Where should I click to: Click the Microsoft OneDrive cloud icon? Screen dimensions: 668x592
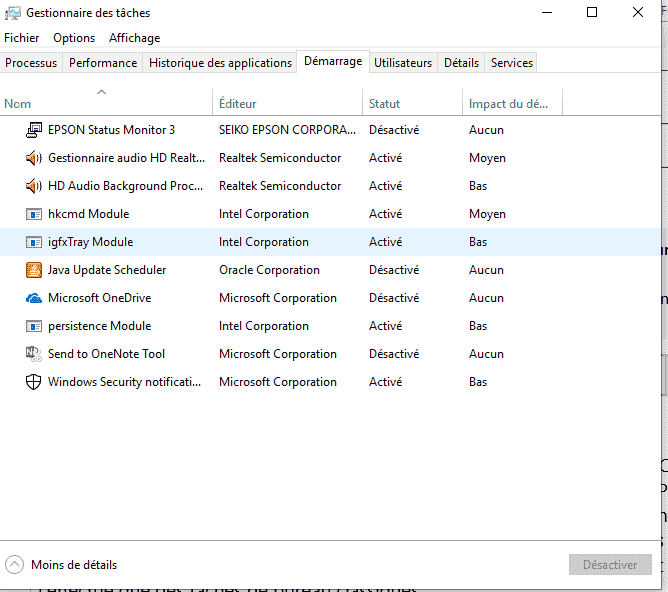point(34,298)
